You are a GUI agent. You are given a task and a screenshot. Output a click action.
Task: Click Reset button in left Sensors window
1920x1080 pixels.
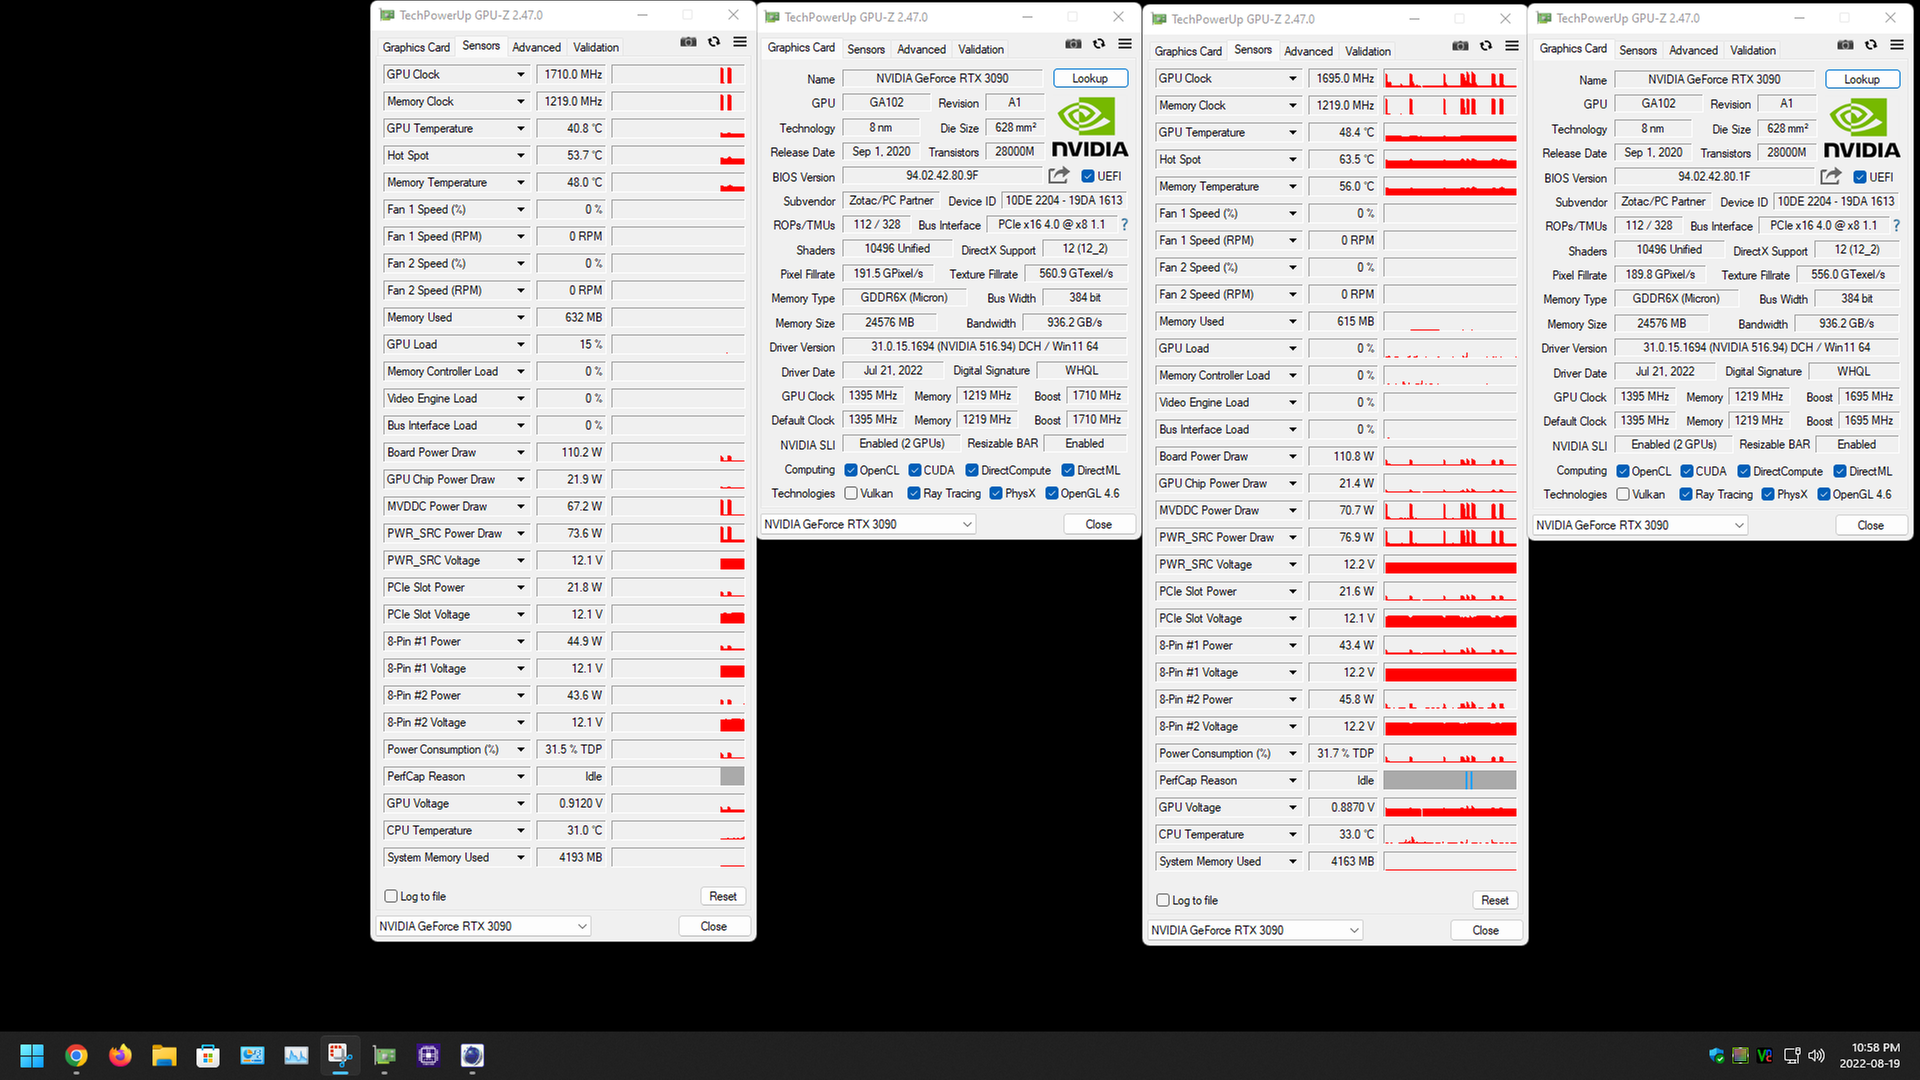tap(723, 896)
